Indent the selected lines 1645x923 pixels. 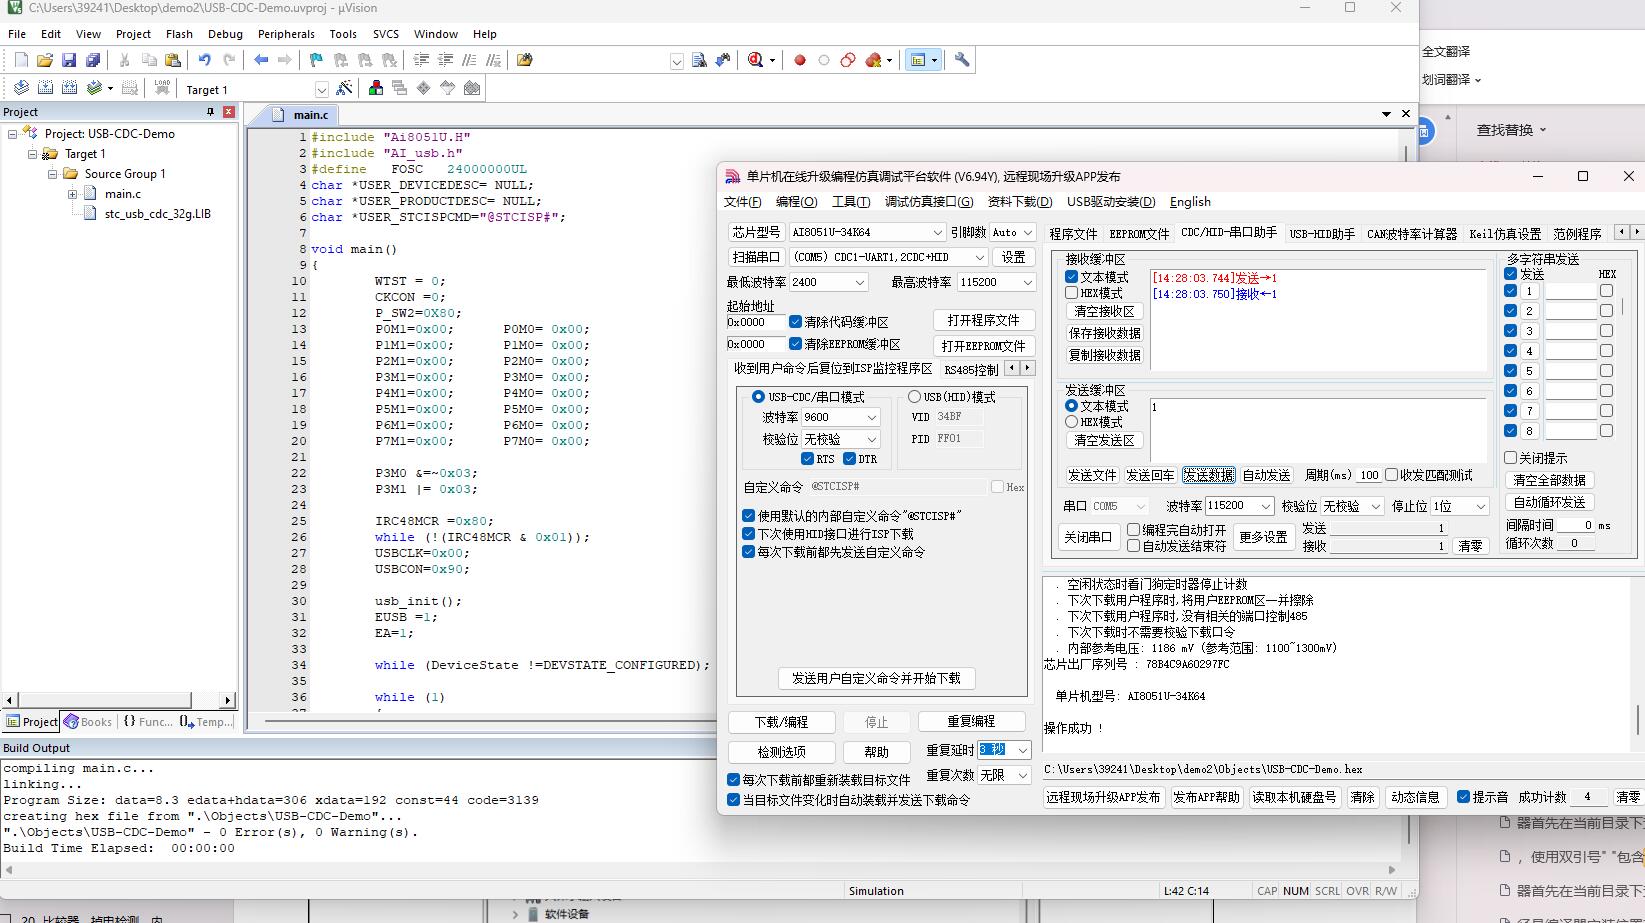tap(422, 60)
